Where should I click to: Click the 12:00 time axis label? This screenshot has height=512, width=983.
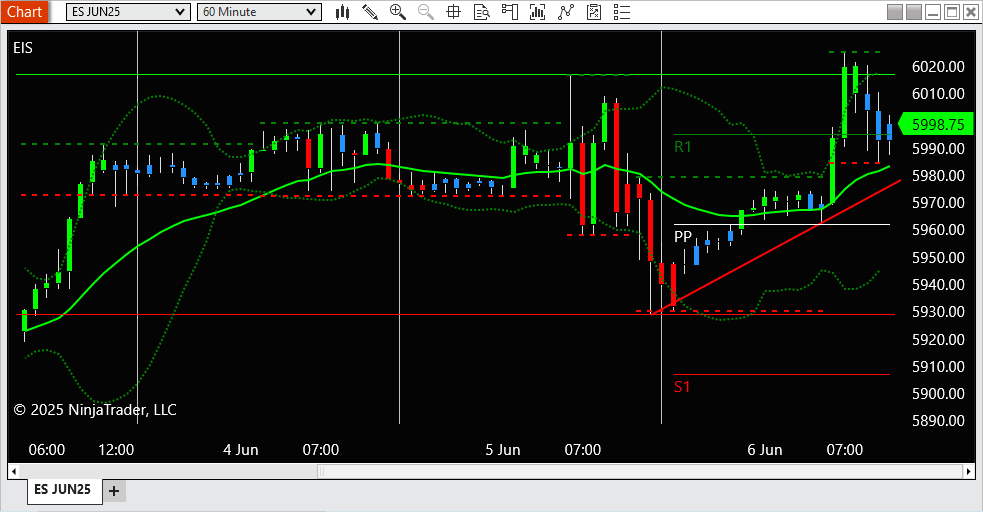116,449
